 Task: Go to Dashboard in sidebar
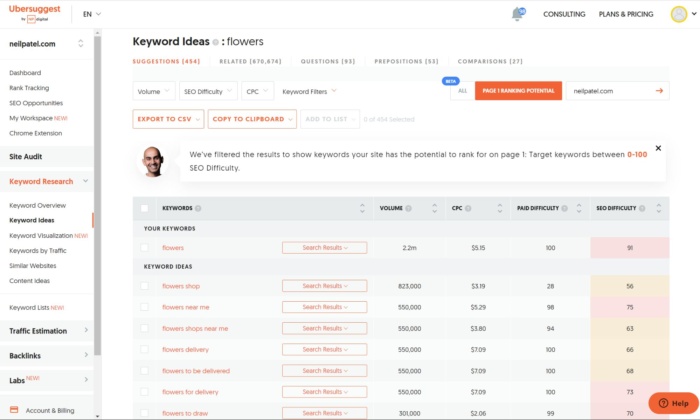tap(25, 73)
